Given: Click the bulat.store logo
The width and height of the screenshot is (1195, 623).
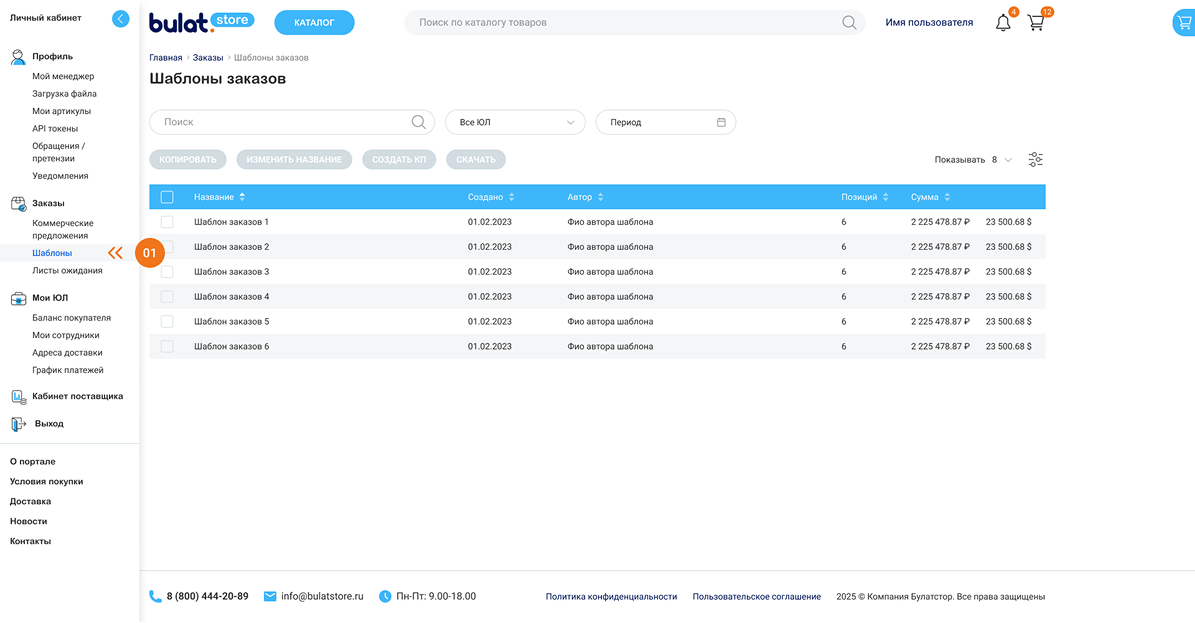Looking at the screenshot, I should (201, 22).
